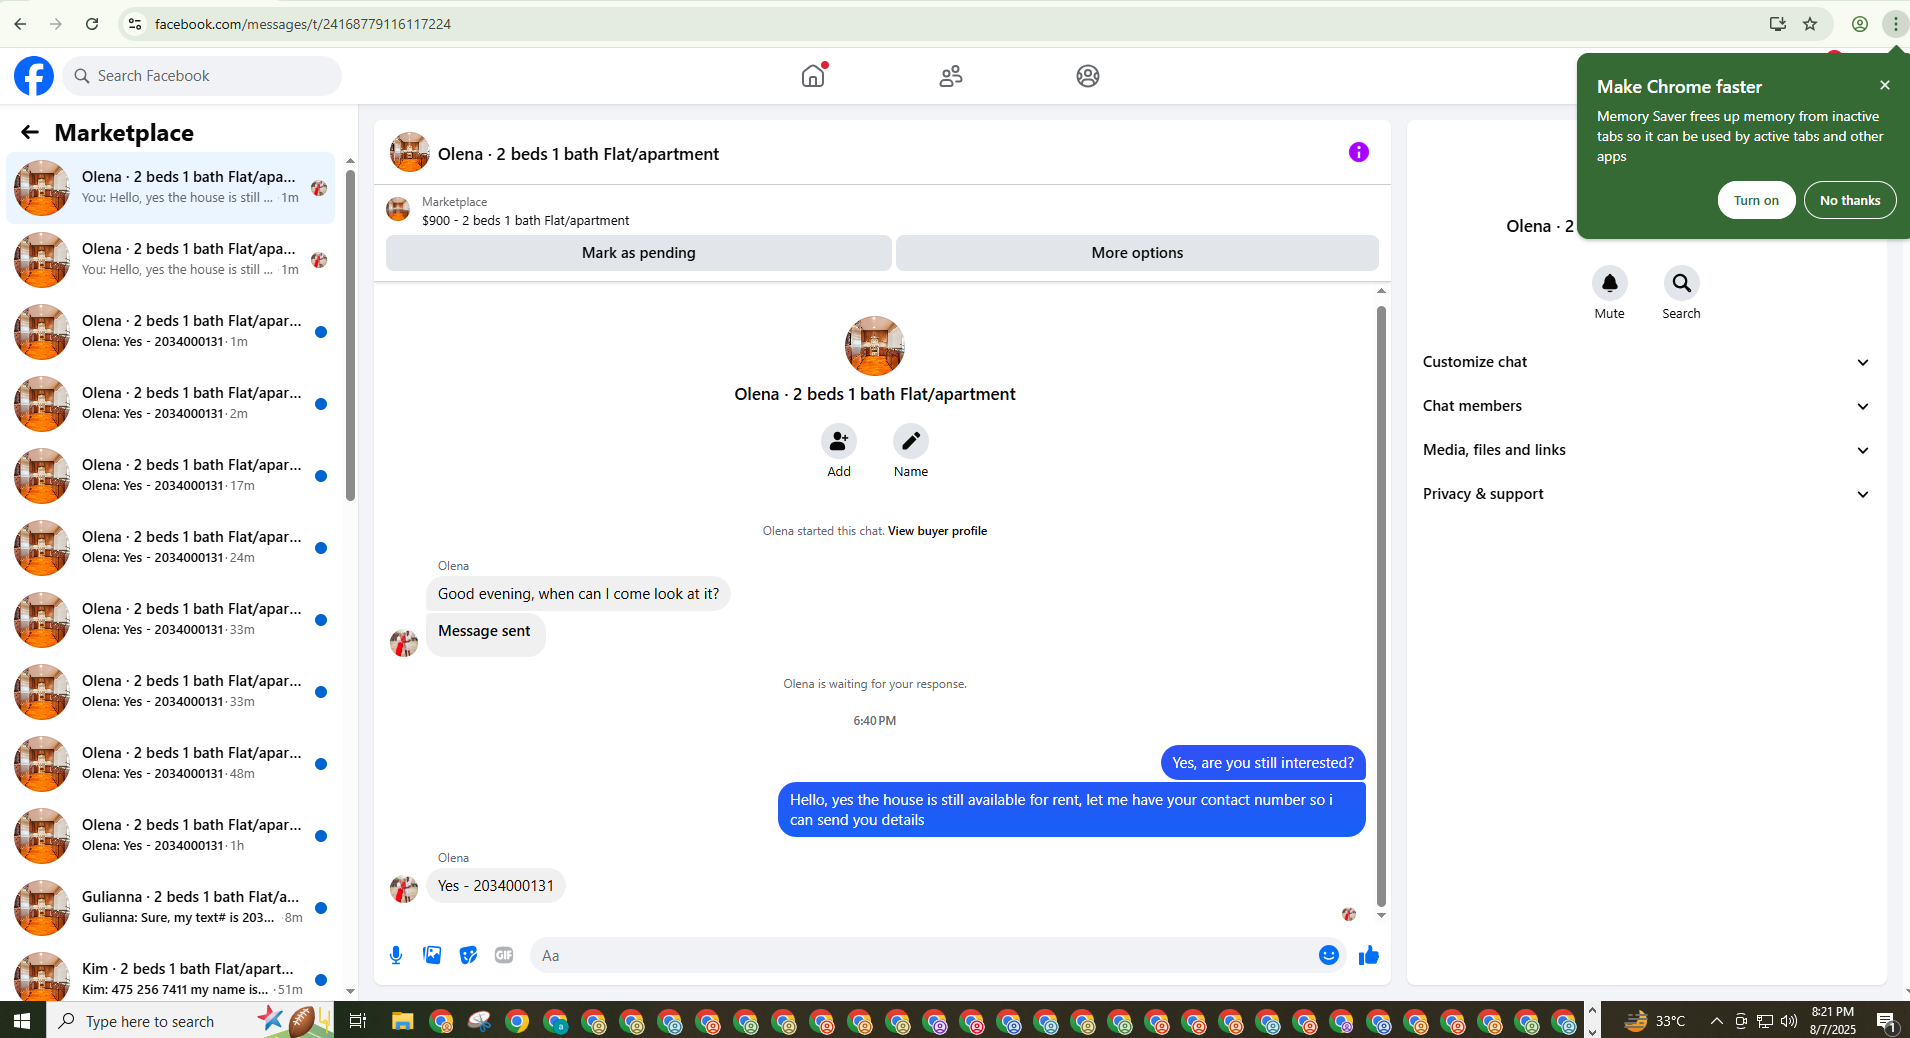
Task: Open Olena chat from 1h ago
Action: pos(171,836)
